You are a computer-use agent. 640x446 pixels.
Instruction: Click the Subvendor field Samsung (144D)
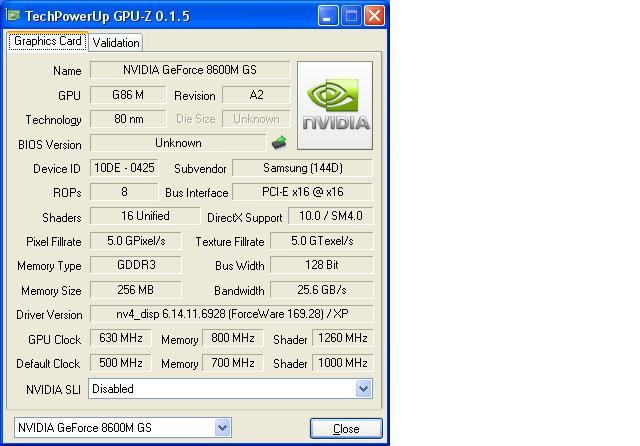click(x=302, y=168)
